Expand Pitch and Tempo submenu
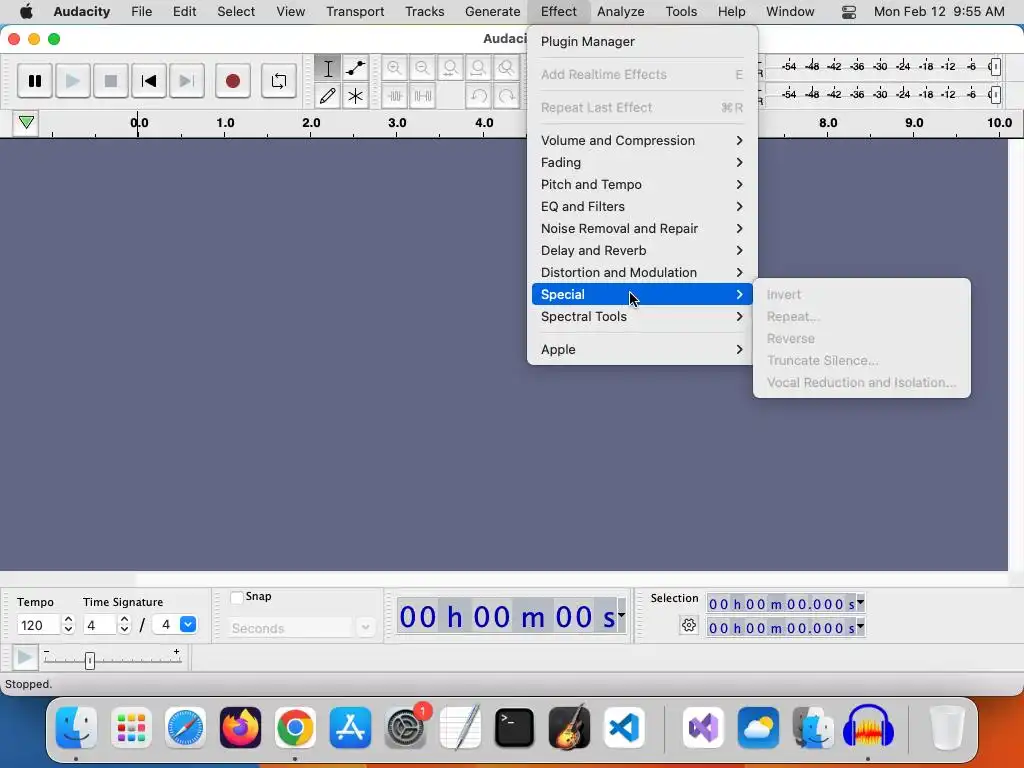The image size is (1024, 768). click(x=642, y=184)
